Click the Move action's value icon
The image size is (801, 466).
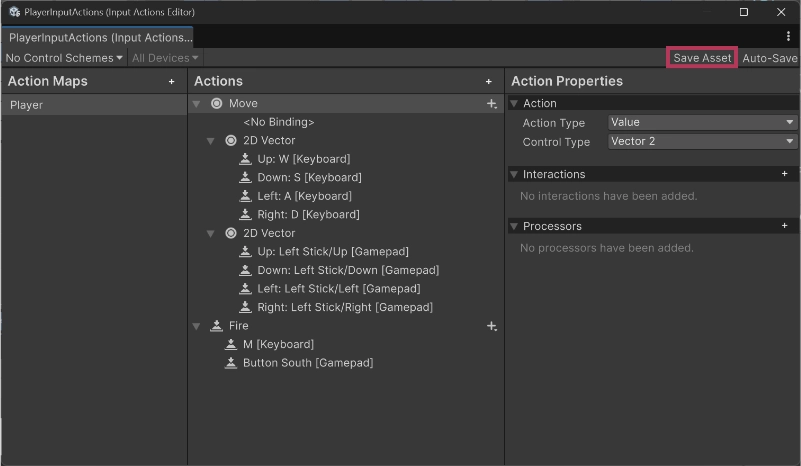pos(216,104)
